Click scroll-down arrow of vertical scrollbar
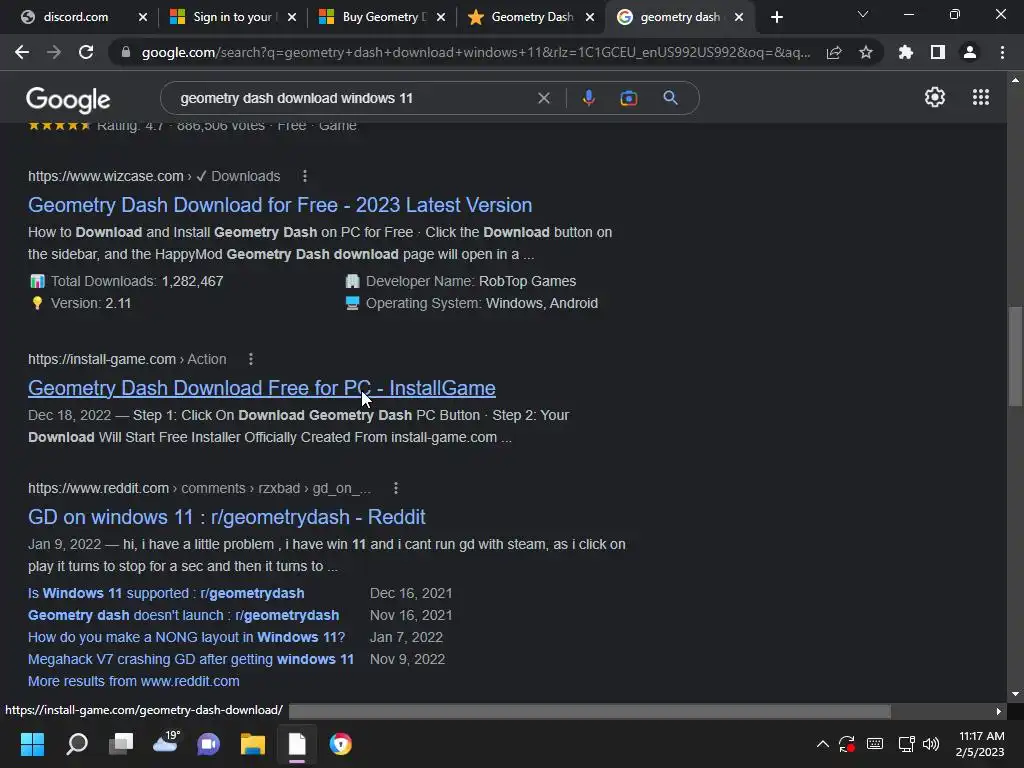This screenshot has height=768, width=1024. [x=1015, y=694]
